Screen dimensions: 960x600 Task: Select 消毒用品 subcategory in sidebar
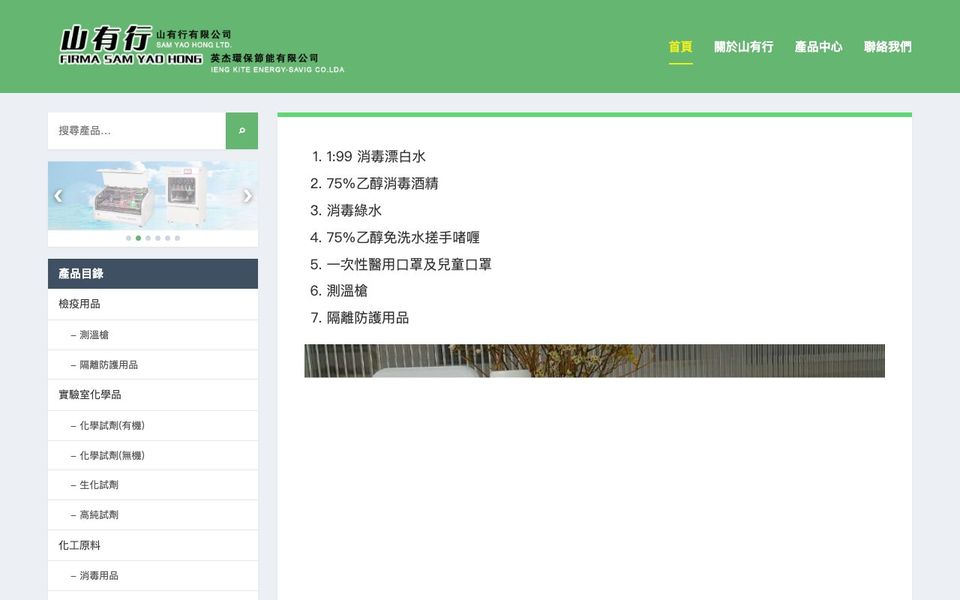click(99, 576)
